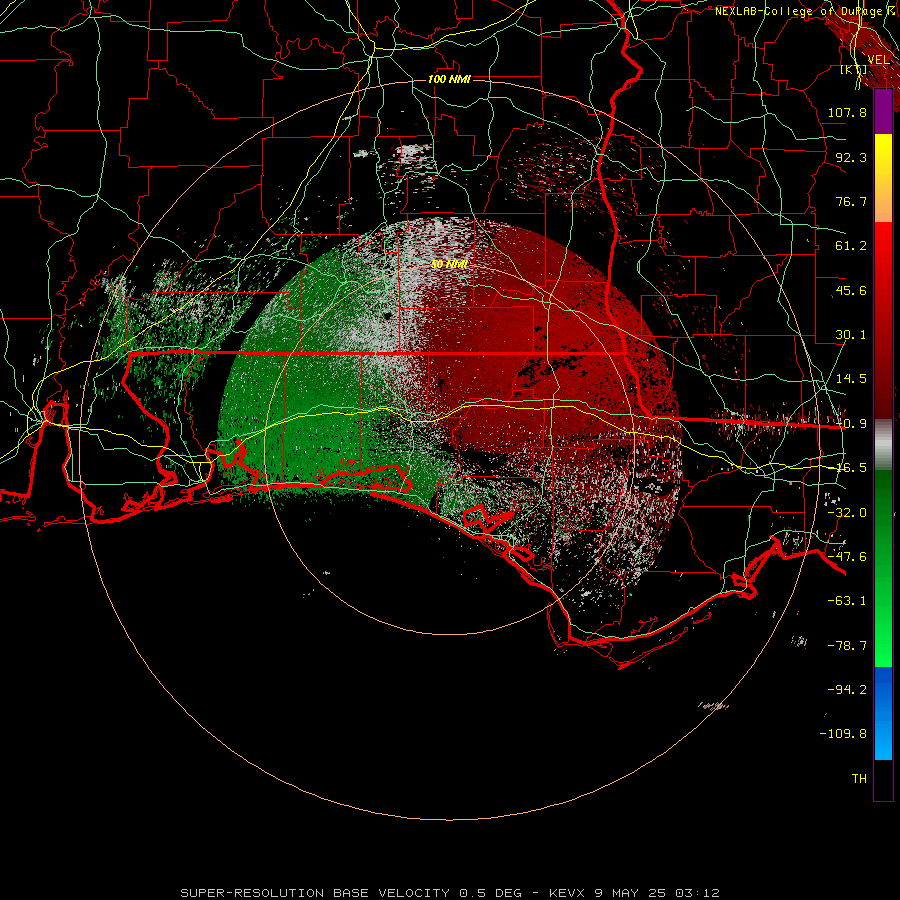Click the -78.7 velocity scale label
900x900 pixels.
coord(847,646)
